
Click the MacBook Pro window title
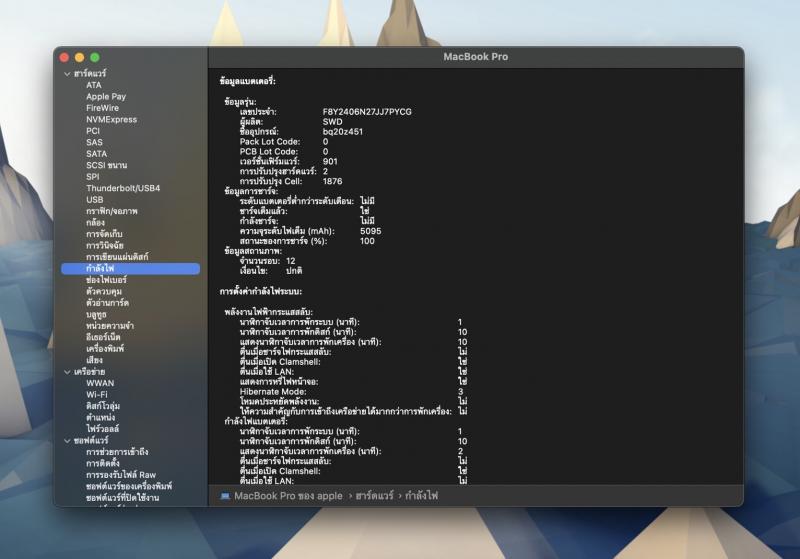476,57
